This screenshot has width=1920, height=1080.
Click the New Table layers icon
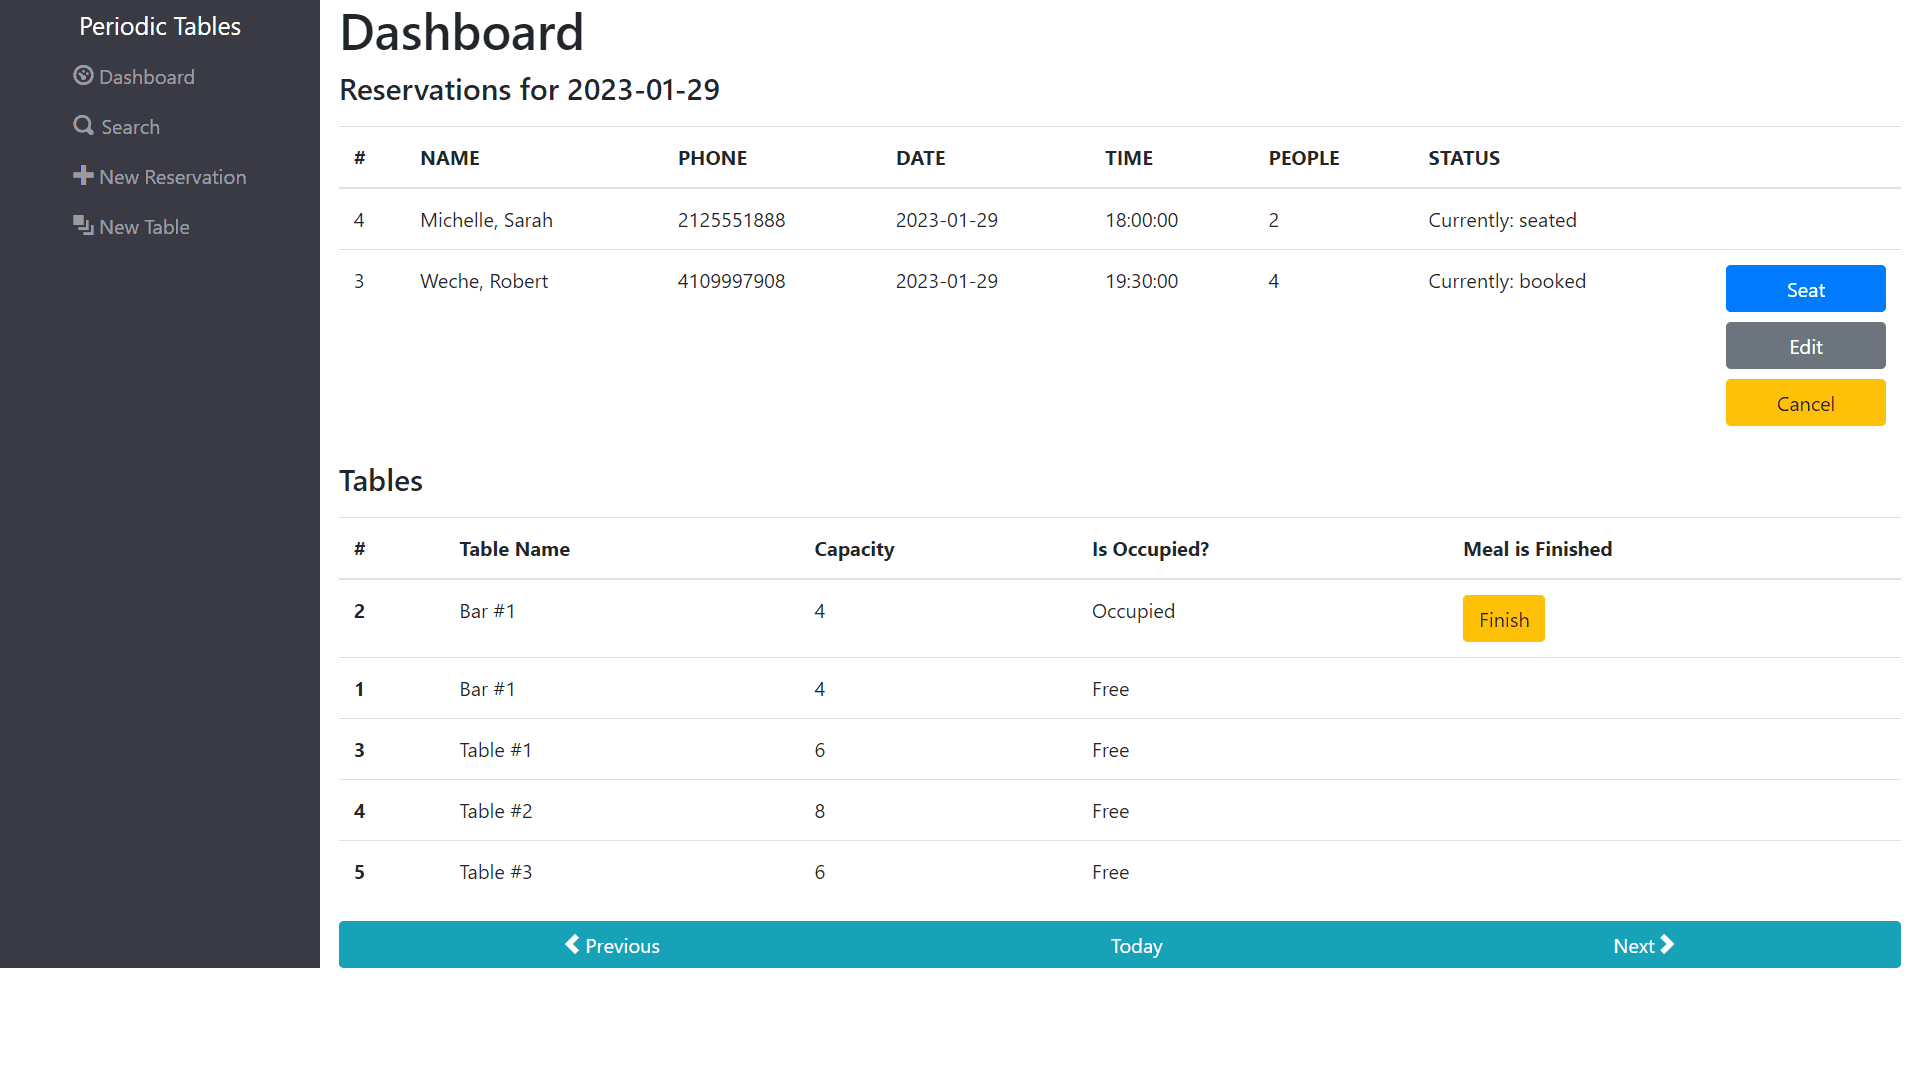tap(83, 226)
